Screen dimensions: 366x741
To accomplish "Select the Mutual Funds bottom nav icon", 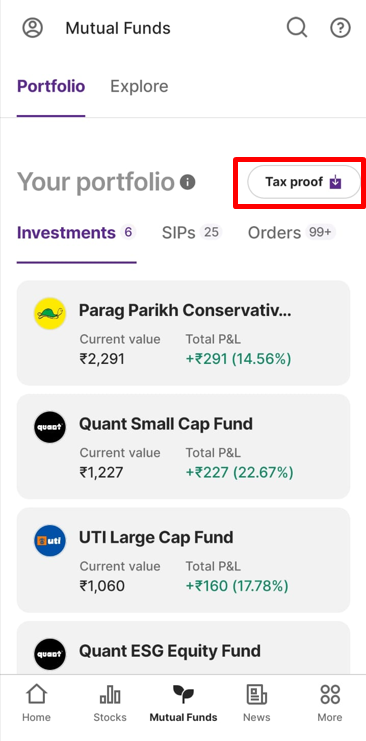I will [183, 695].
